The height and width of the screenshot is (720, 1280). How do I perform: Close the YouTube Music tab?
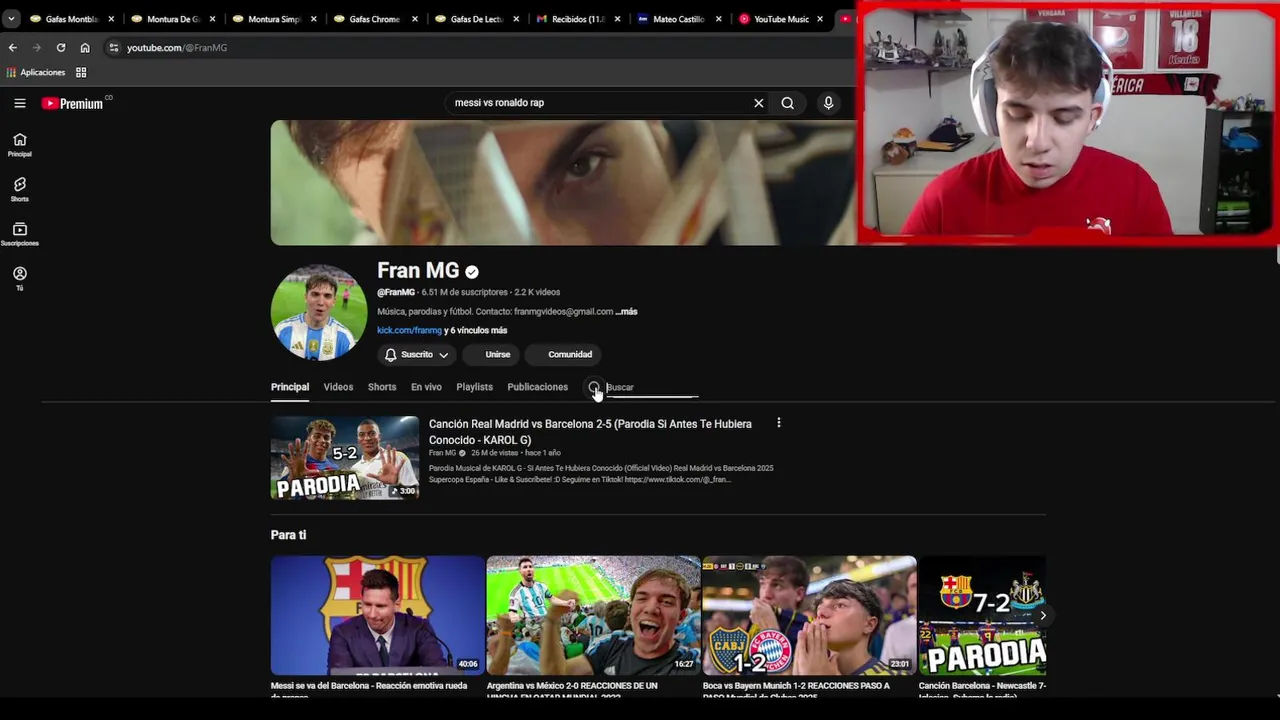point(819,19)
